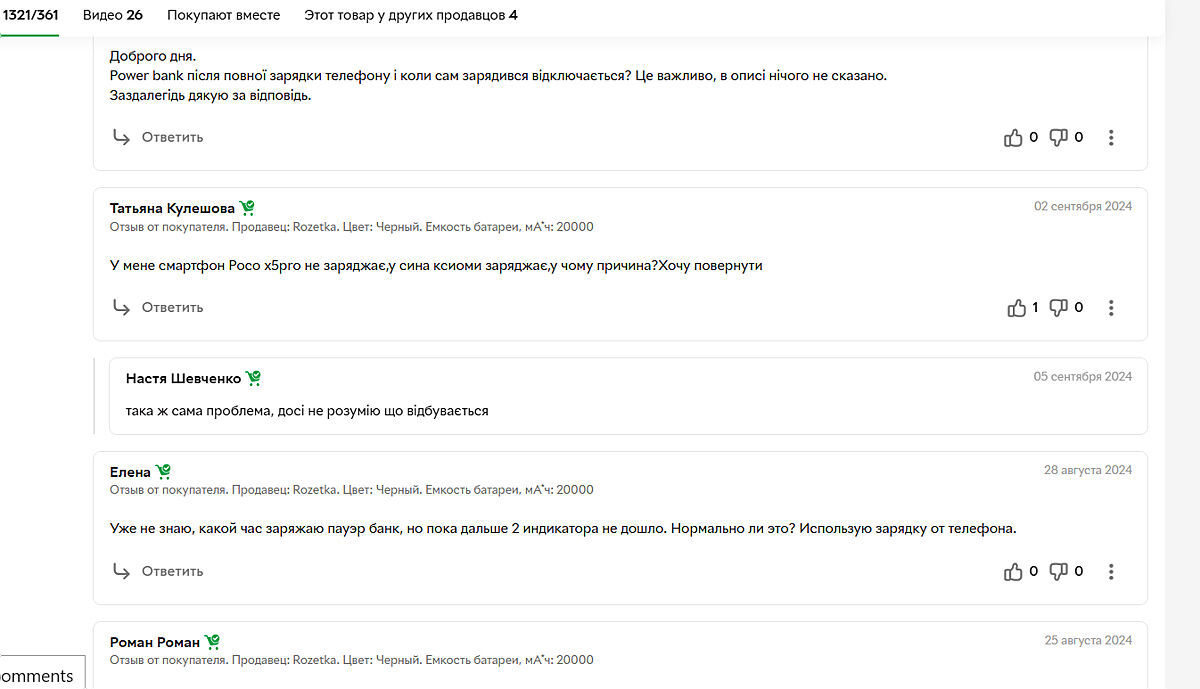Select the reviews tab showing 1321/361
Image resolution: width=1200 pixels, height=689 pixels.
30,15
